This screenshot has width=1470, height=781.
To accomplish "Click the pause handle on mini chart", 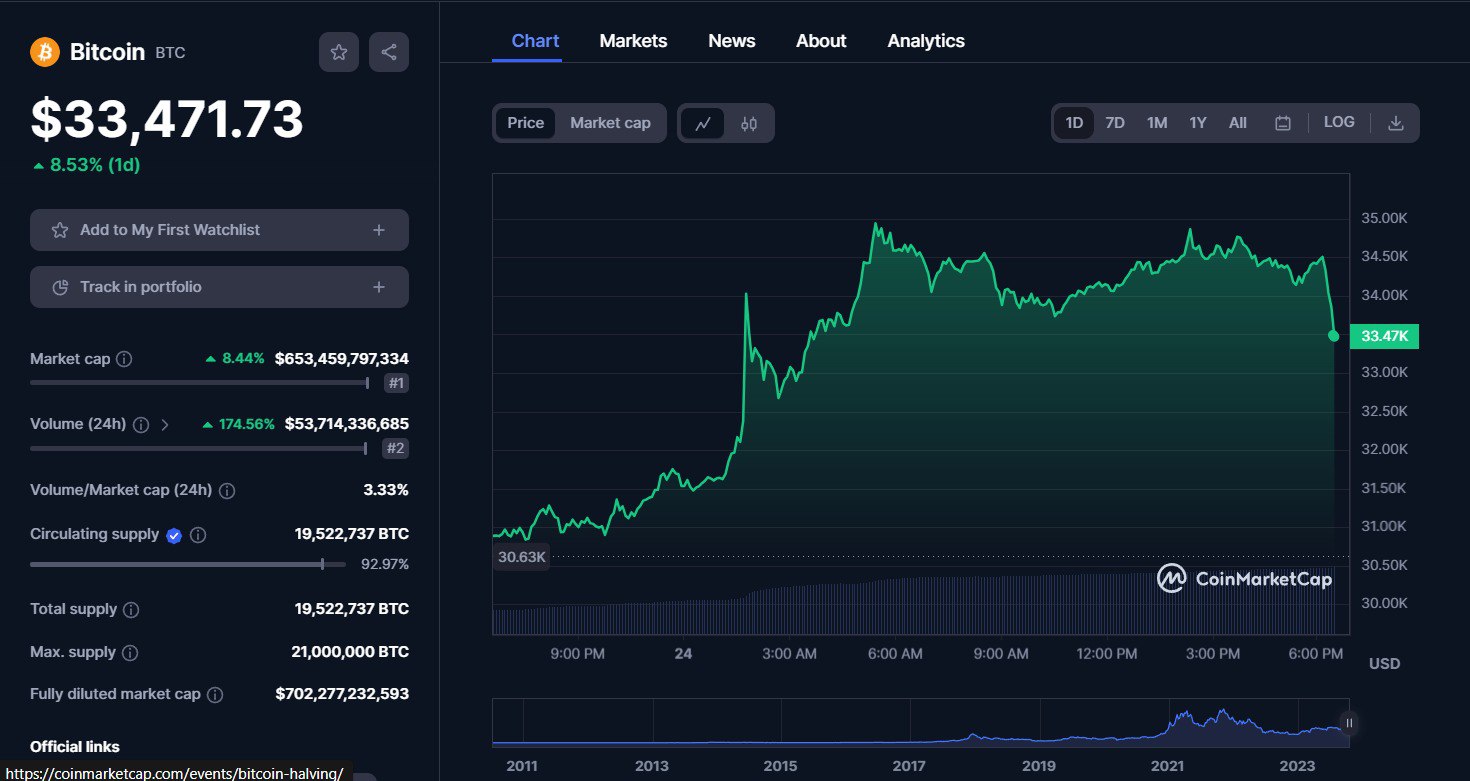I will click(x=1349, y=723).
